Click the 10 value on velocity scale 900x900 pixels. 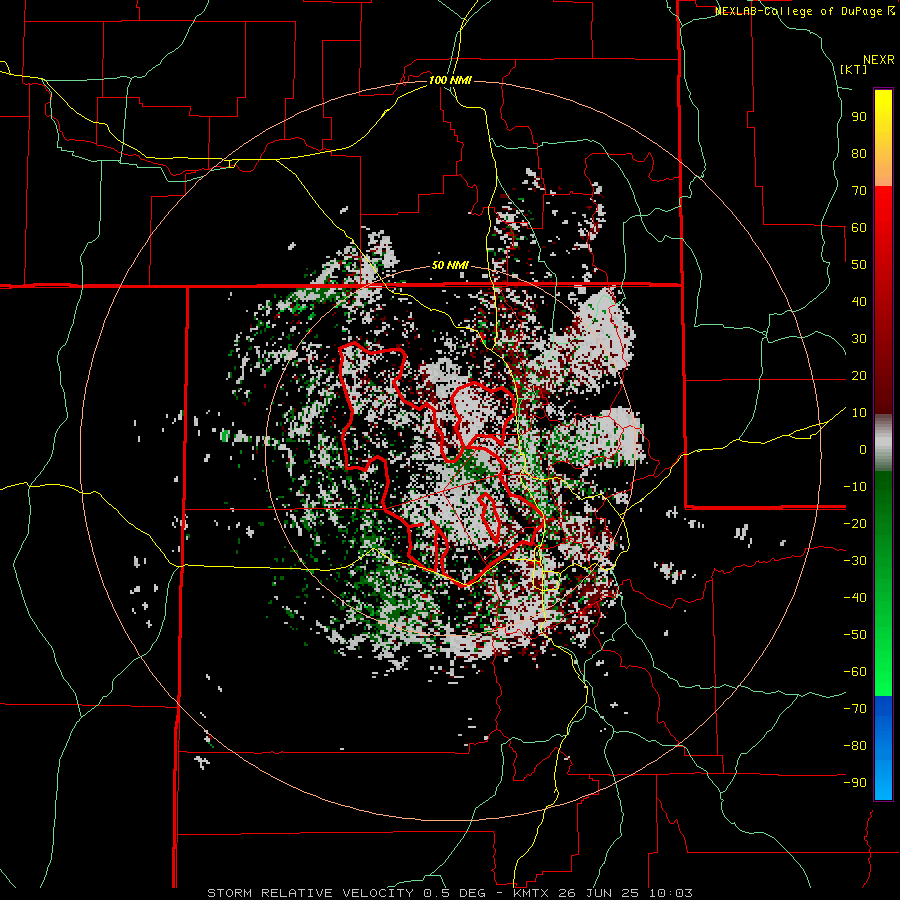point(859,413)
